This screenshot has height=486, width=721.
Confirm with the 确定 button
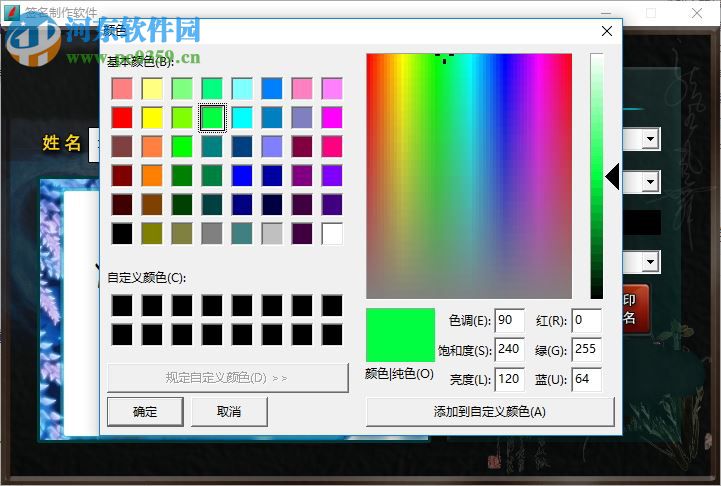(145, 412)
